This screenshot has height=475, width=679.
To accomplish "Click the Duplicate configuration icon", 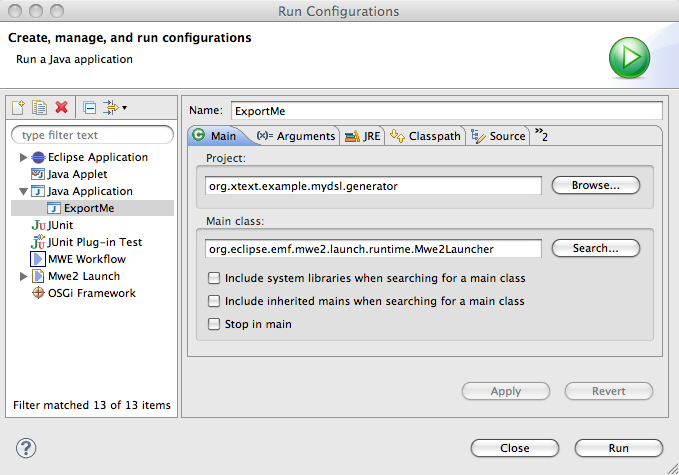I will pyautogui.click(x=40, y=107).
